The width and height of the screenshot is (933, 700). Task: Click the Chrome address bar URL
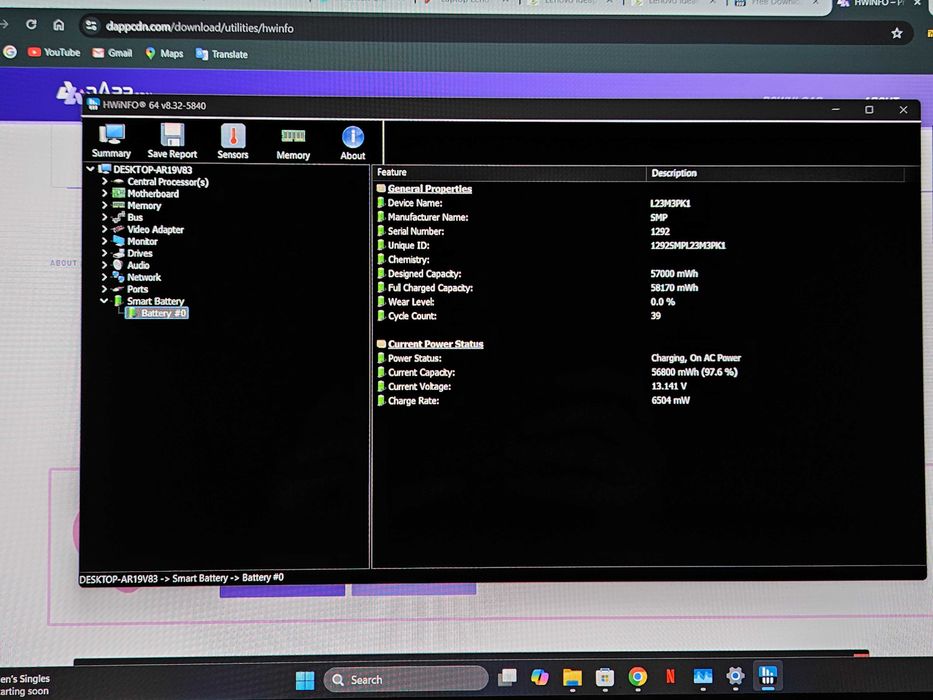coord(199,27)
